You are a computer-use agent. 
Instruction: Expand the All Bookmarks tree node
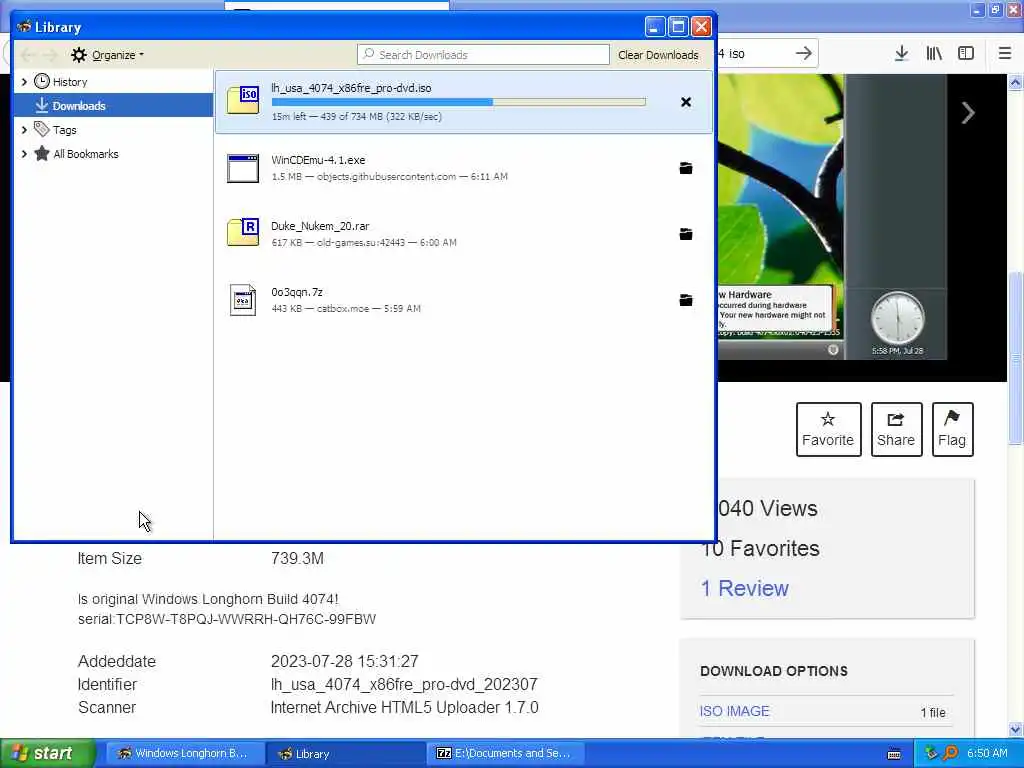[24, 154]
